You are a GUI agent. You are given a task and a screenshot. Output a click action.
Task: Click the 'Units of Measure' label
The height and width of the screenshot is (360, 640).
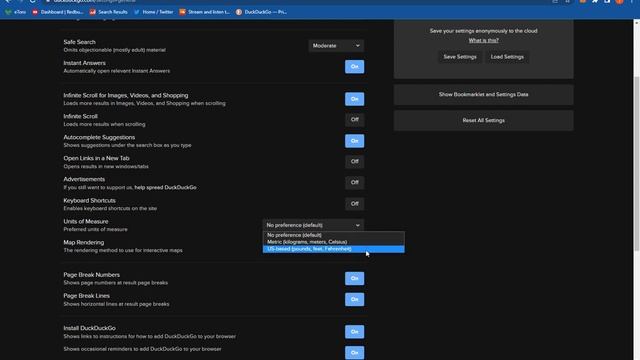click(86, 222)
